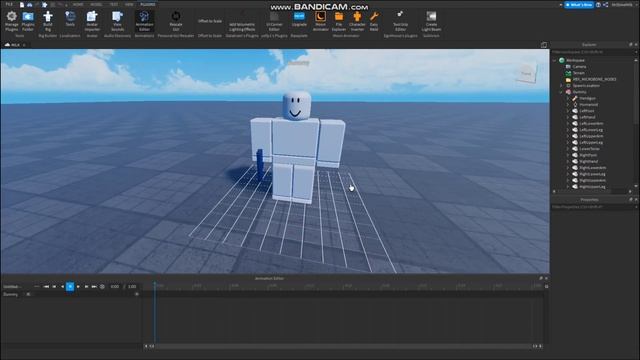Open the UI Corner Editor plugin
This screenshot has height=360, width=640.
(274, 21)
